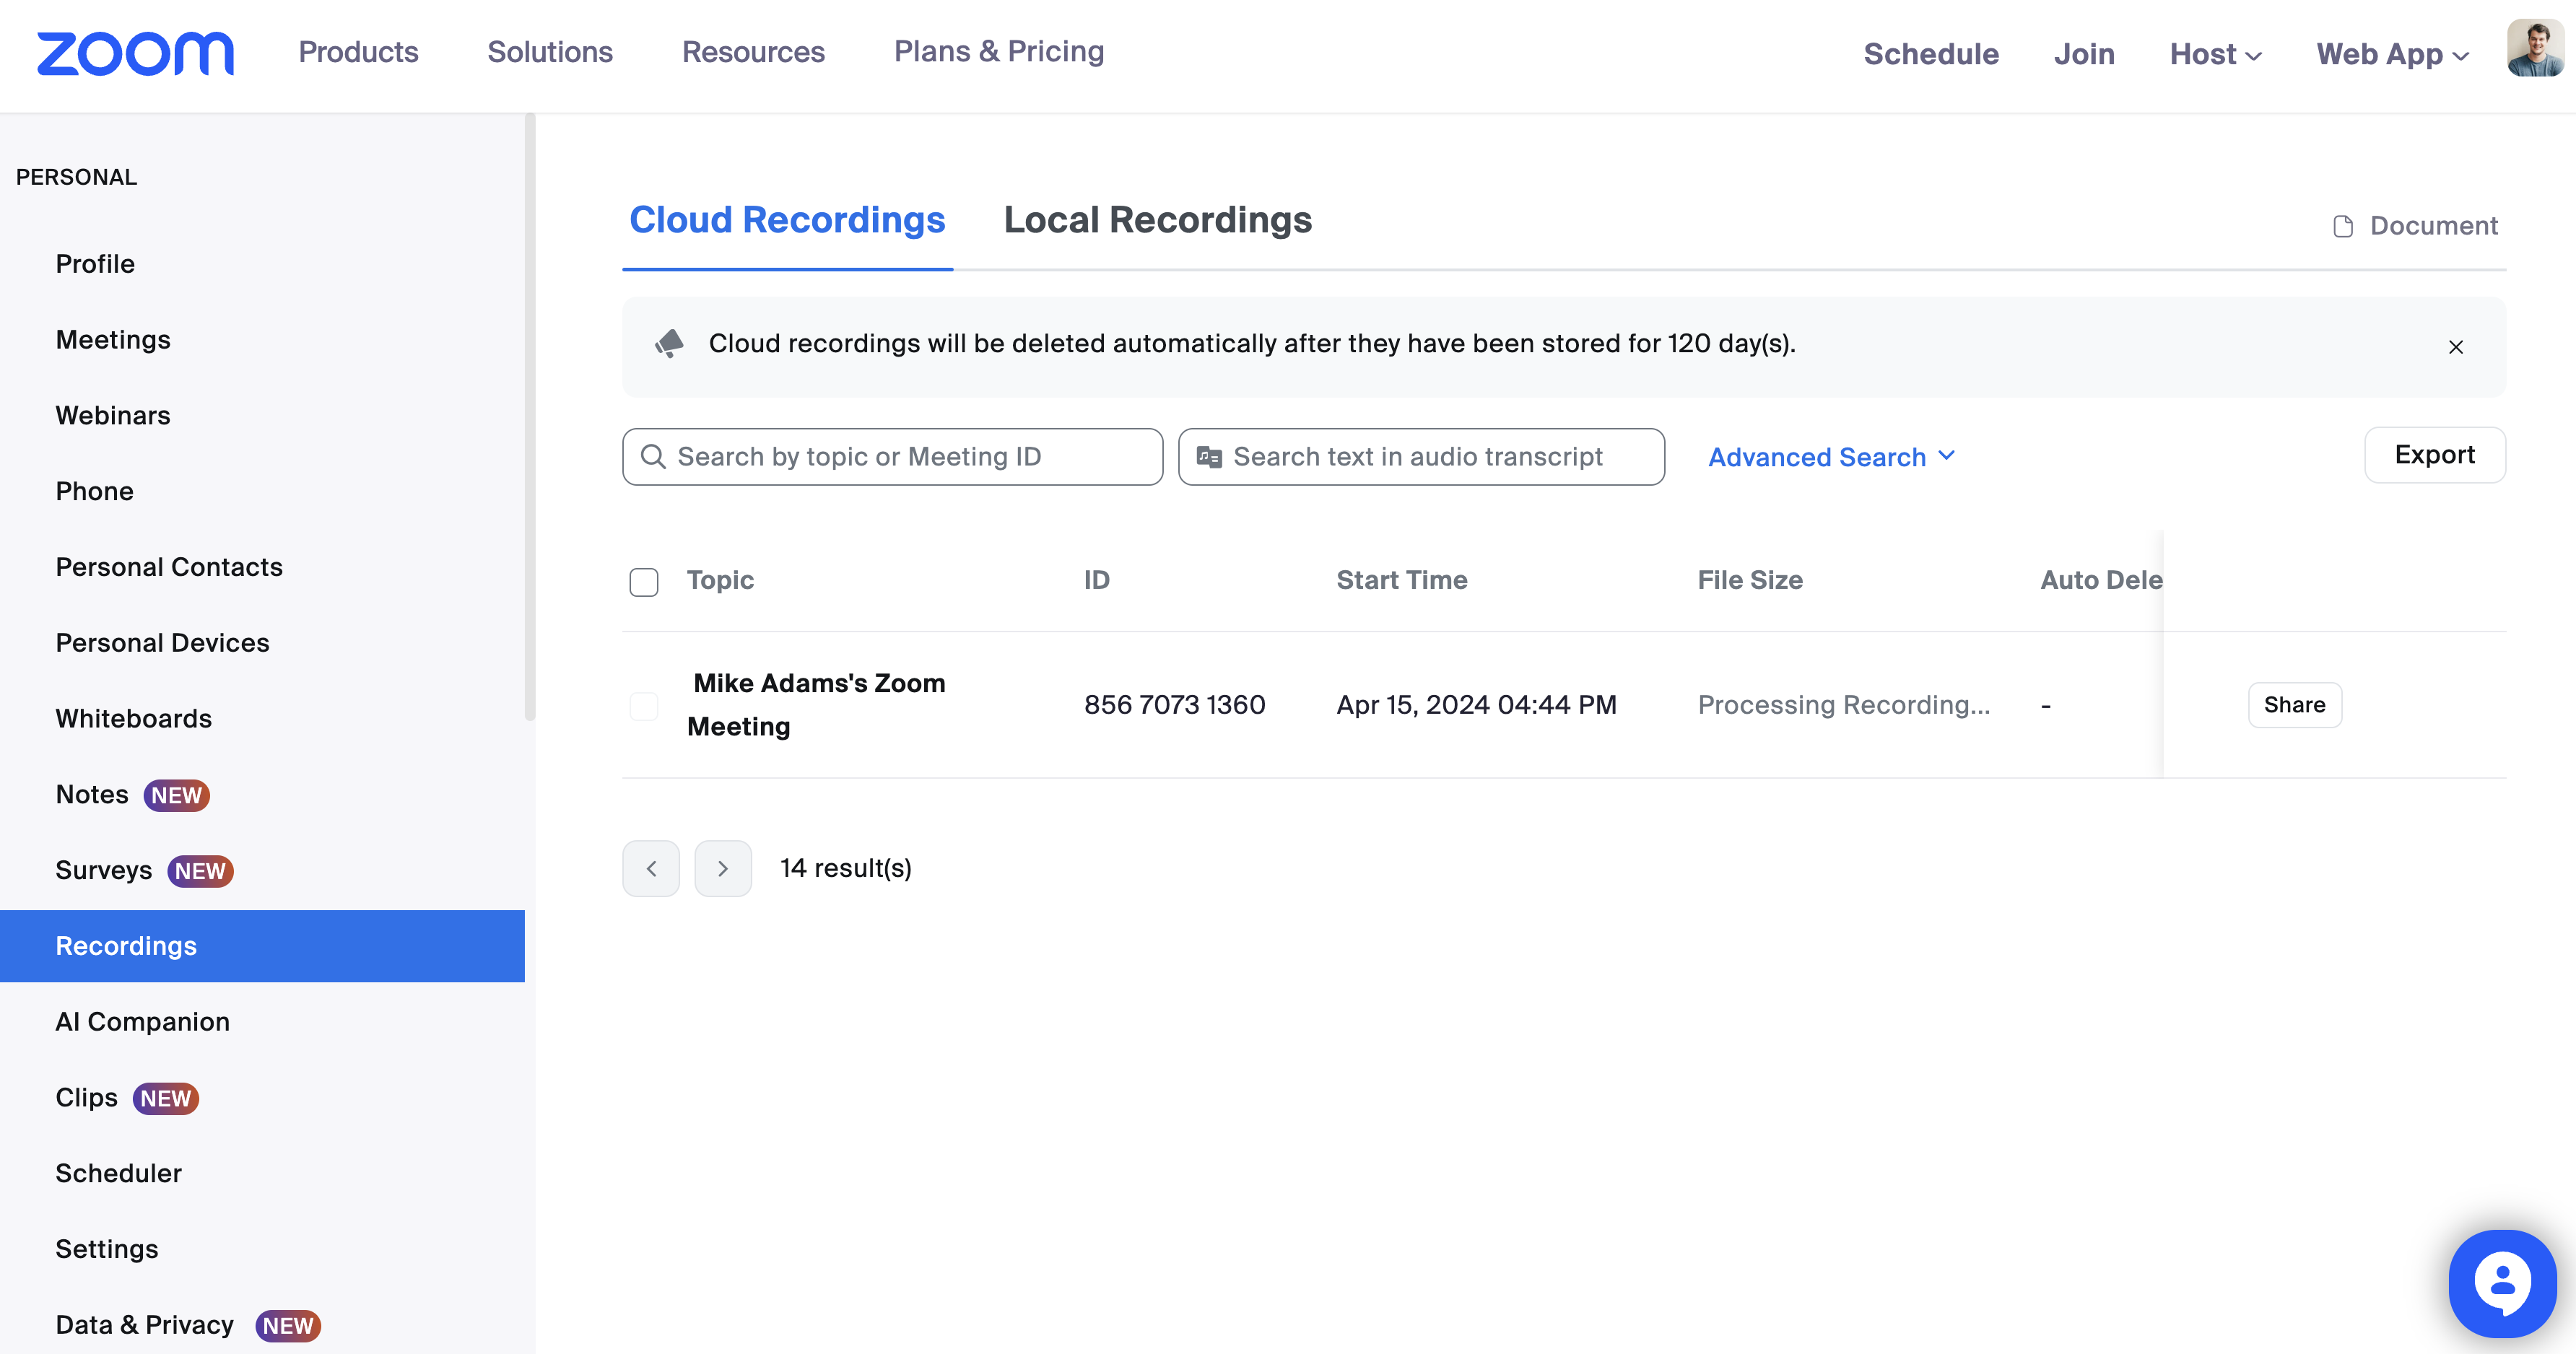
Task: Focus the Search by topic or Meeting ID field
Action: [x=892, y=457]
